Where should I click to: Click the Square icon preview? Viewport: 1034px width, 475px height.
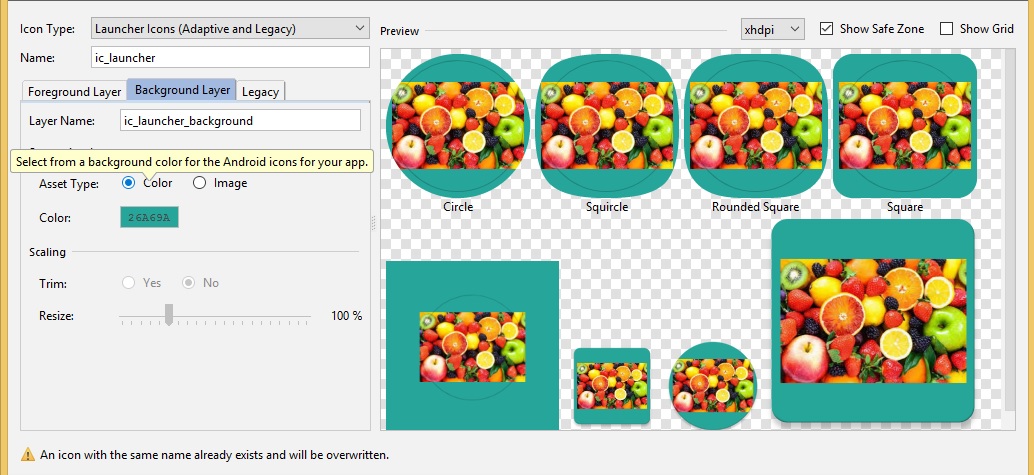tap(904, 125)
